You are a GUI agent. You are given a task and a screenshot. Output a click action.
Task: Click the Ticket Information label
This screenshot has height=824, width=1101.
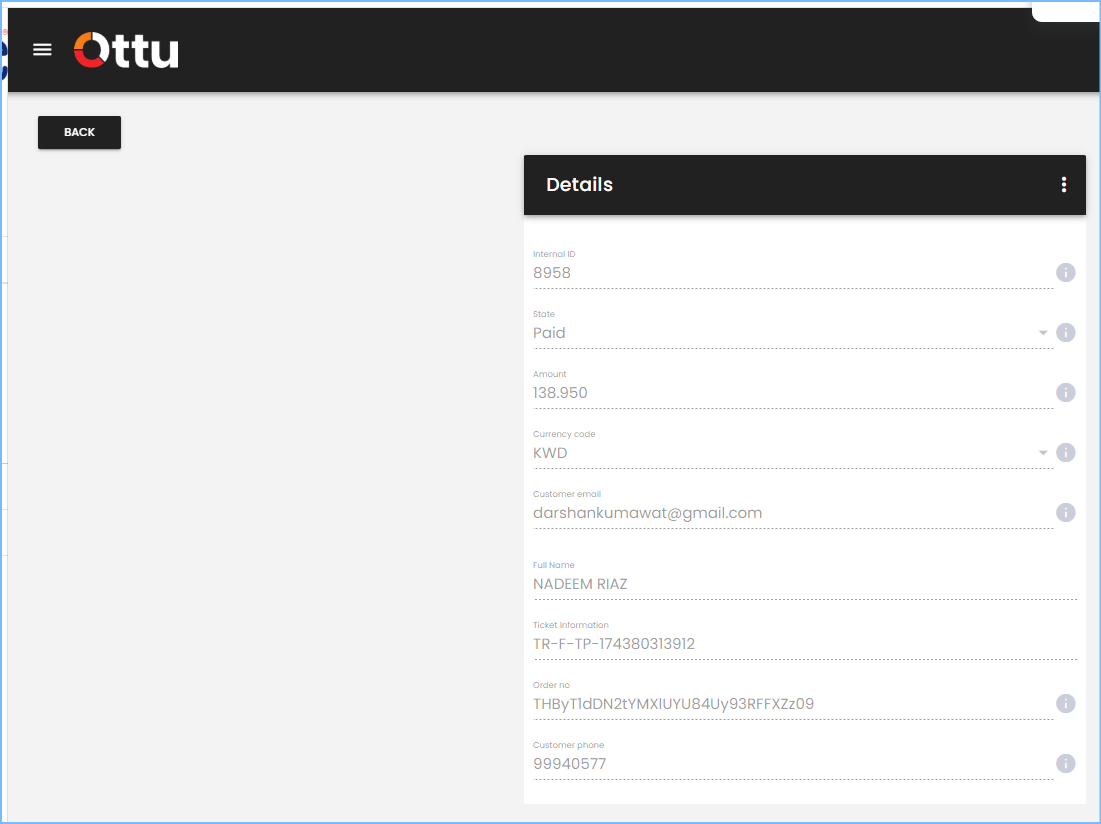click(571, 625)
